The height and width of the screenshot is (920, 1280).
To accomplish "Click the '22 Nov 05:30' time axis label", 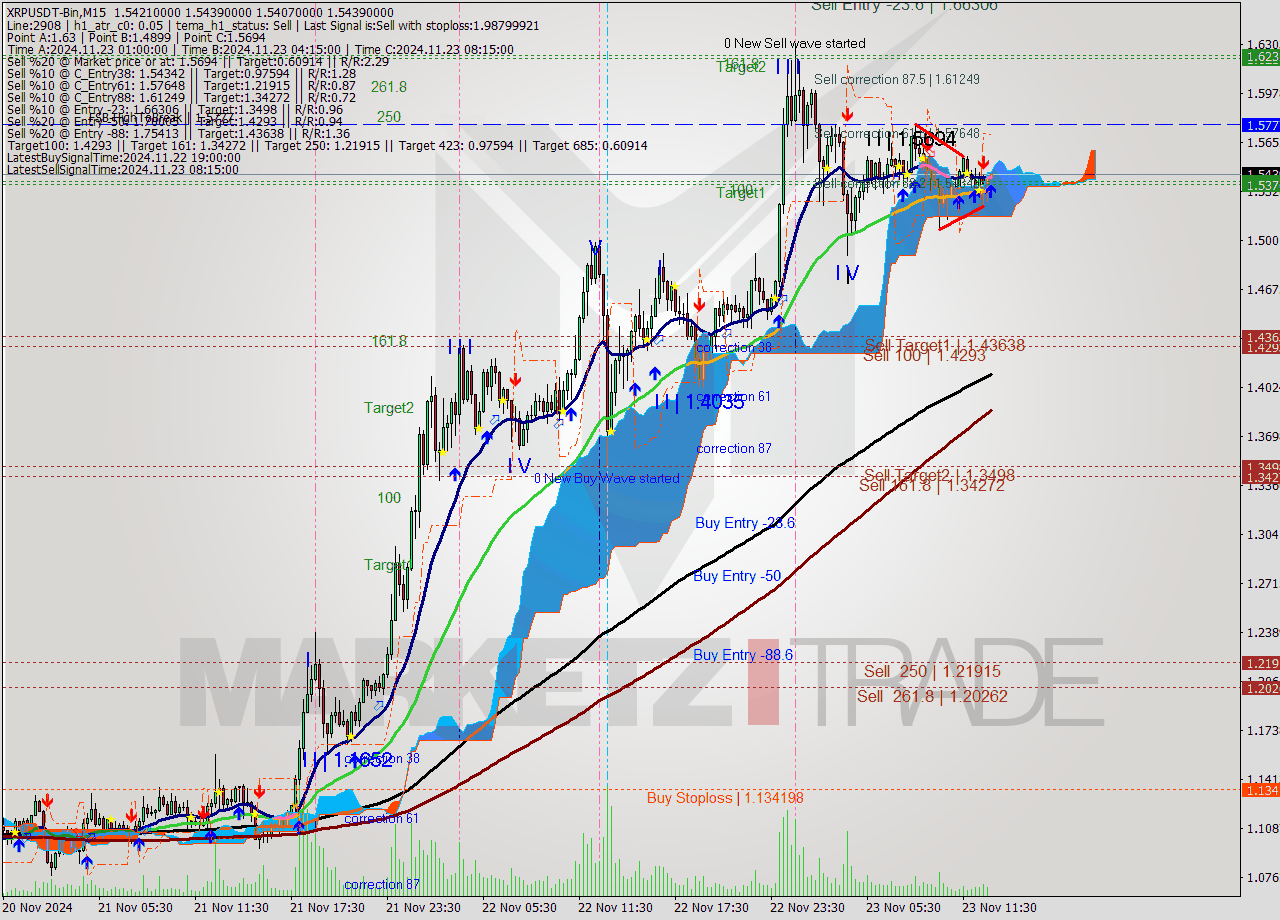I will pos(519,908).
